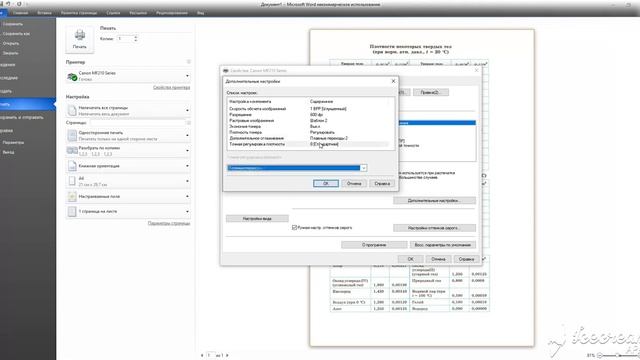Click the Страницы range input field
This screenshot has width=640, height=360.
coord(137,122)
